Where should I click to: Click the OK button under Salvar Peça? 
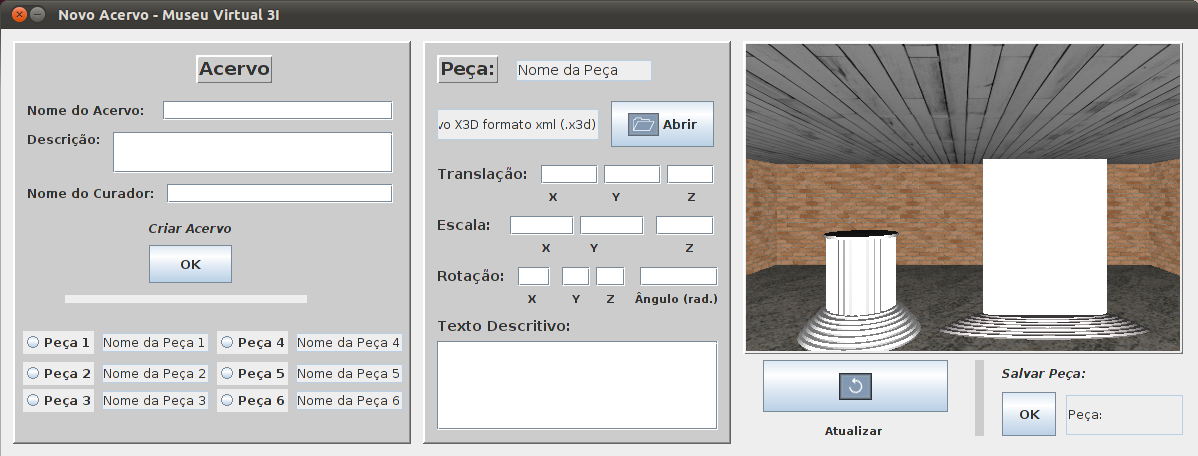pyautogui.click(x=1029, y=414)
